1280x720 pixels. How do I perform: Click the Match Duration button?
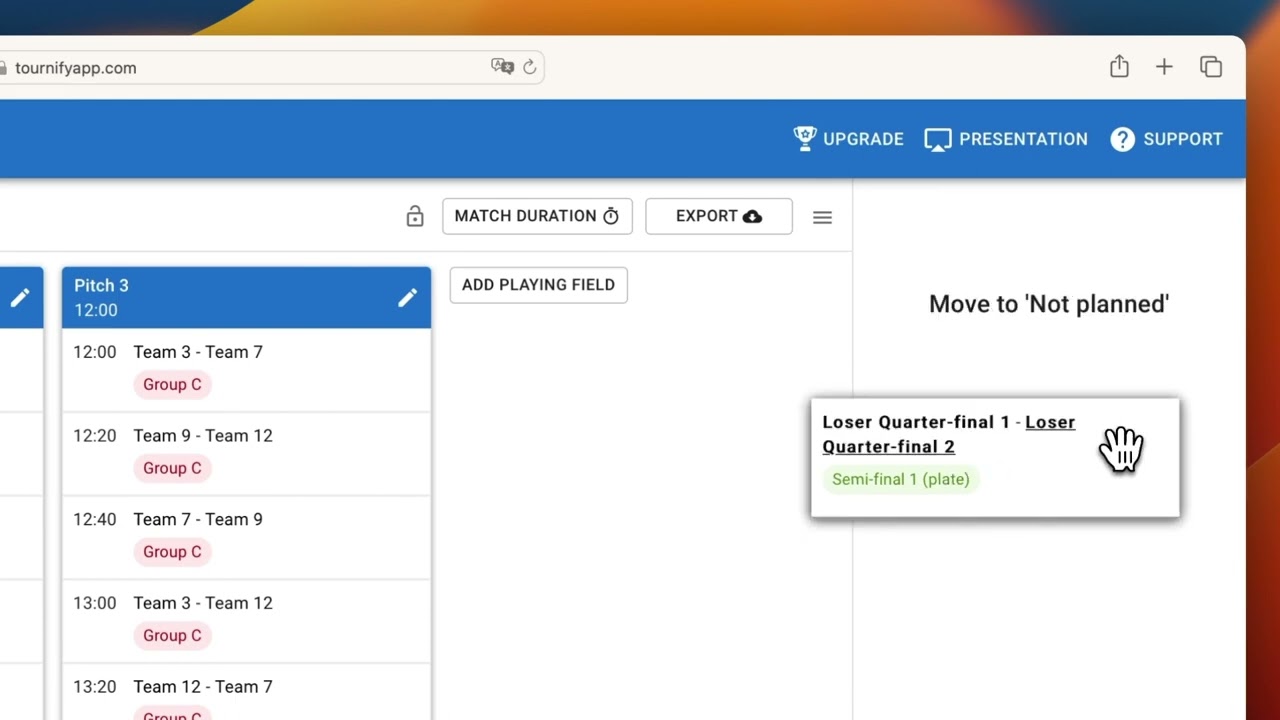[537, 216]
